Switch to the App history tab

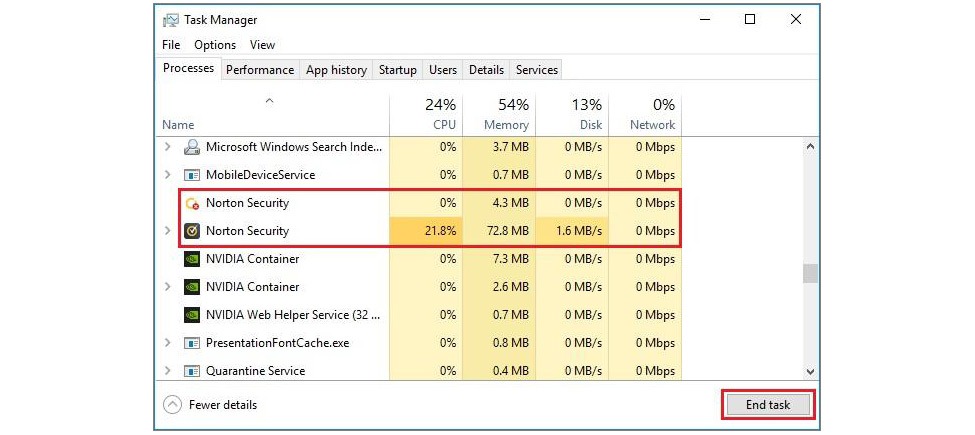coord(336,70)
